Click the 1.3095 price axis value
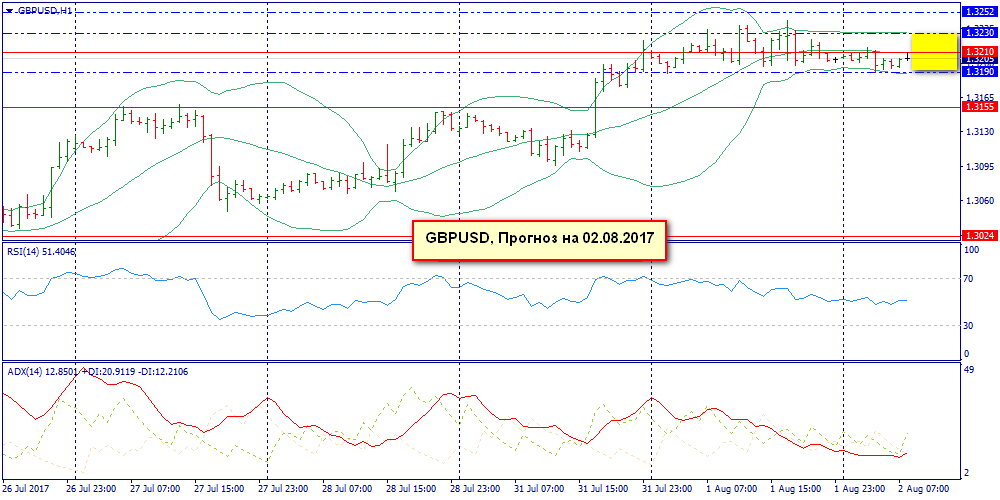 [979, 167]
